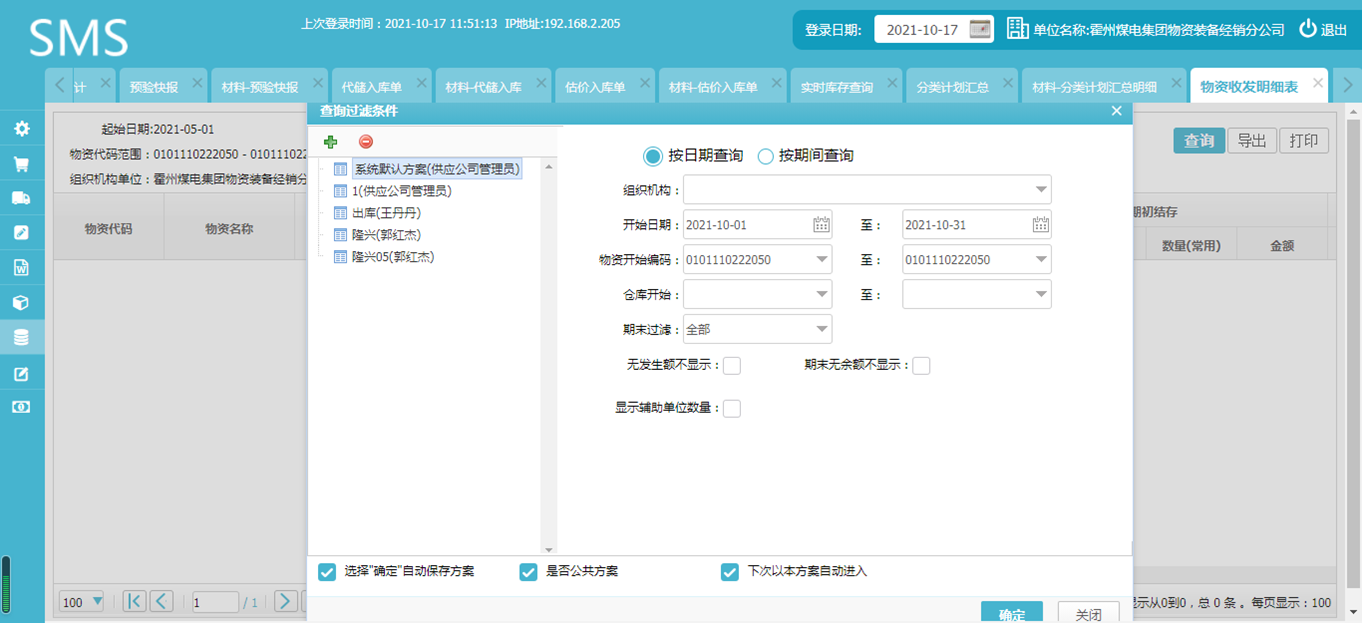Open the money module at sidebar bottom

tap(22, 406)
